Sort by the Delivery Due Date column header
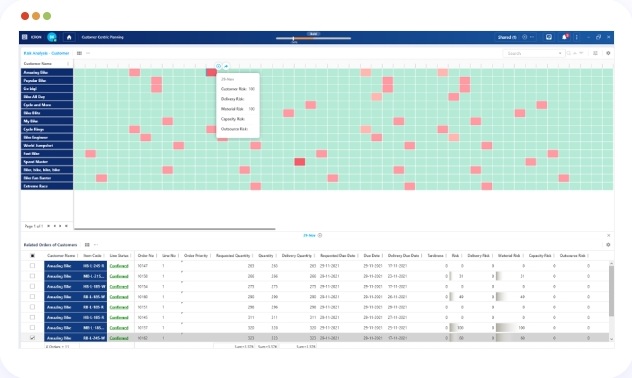 (403, 255)
